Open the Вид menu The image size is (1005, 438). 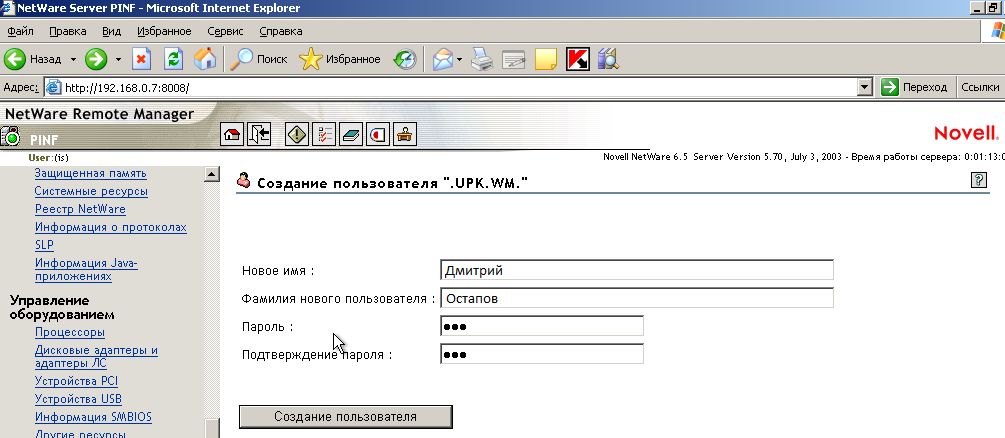point(112,31)
